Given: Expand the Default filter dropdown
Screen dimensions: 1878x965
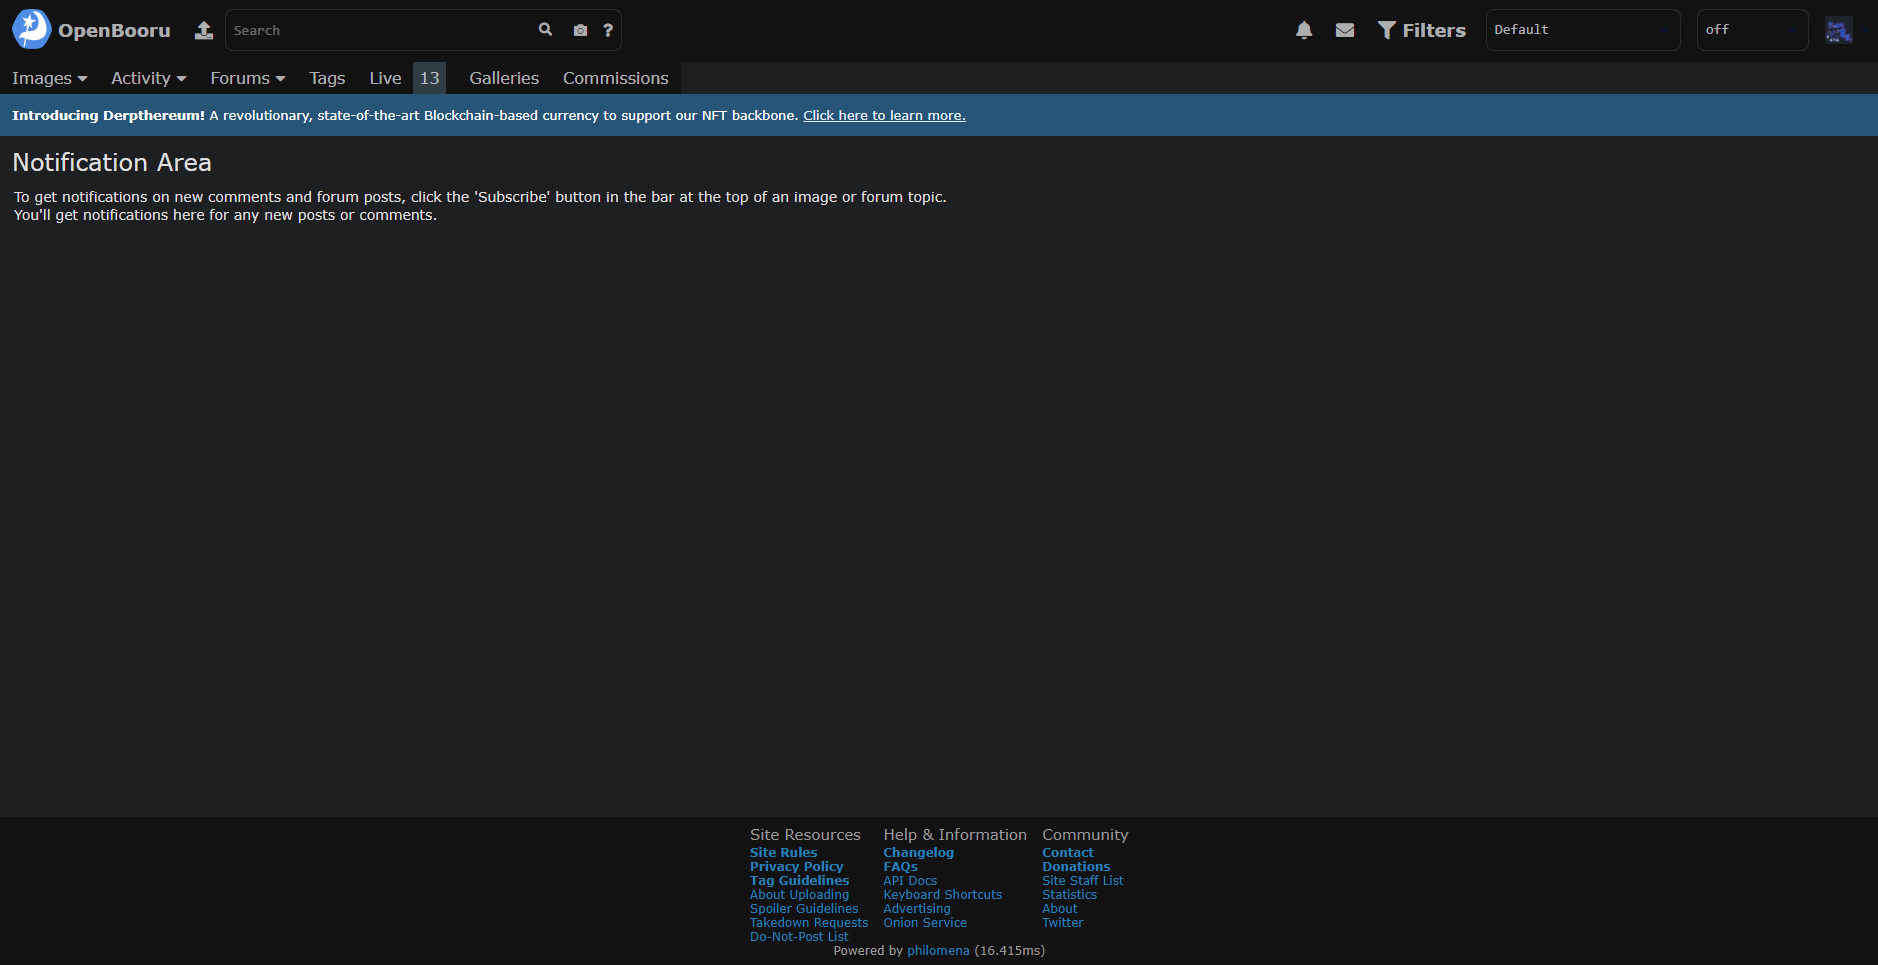Looking at the screenshot, I should click(1583, 30).
